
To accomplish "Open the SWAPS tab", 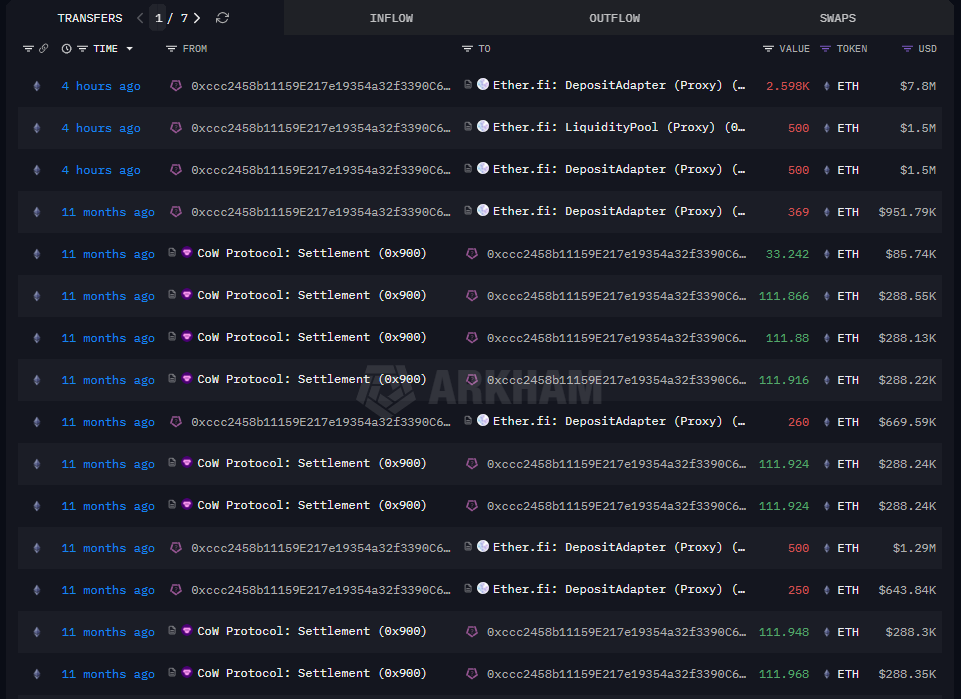I will [838, 17].
